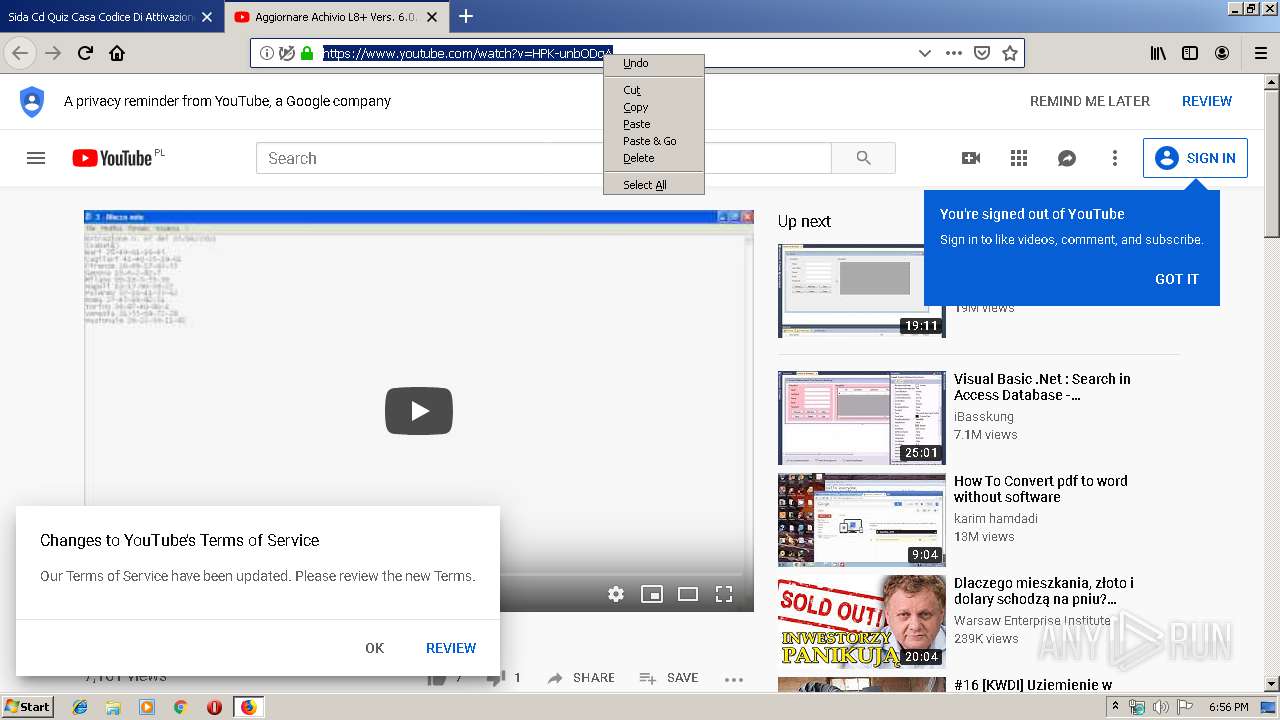The width and height of the screenshot is (1280, 720).
Task: Save page to Pocket
Action: (982, 53)
